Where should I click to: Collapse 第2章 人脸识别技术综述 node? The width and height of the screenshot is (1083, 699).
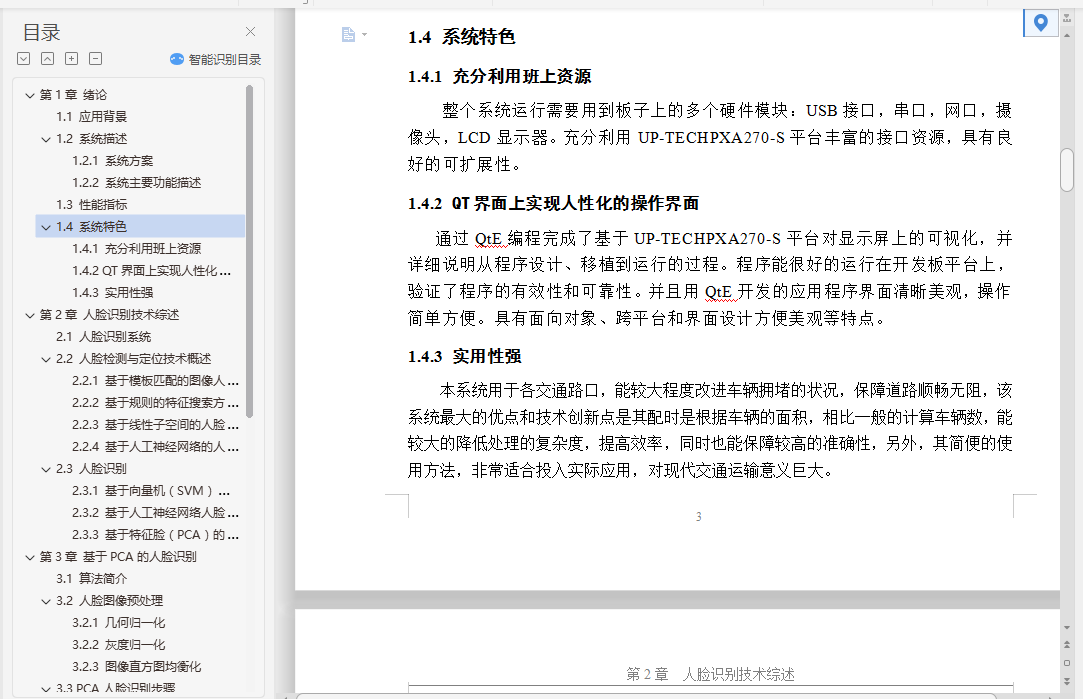click(30, 316)
